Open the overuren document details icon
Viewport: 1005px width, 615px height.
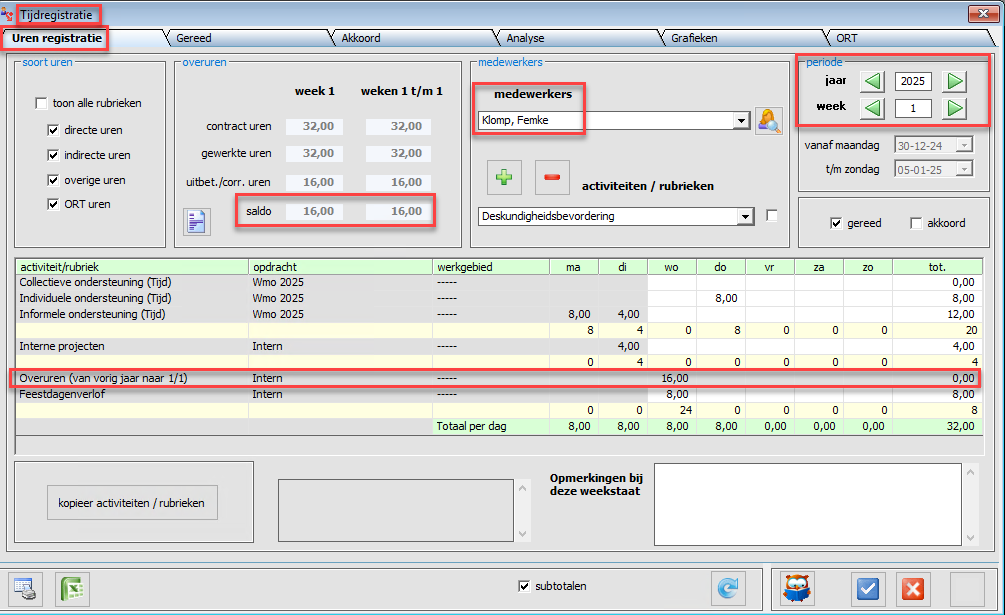[x=197, y=222]
